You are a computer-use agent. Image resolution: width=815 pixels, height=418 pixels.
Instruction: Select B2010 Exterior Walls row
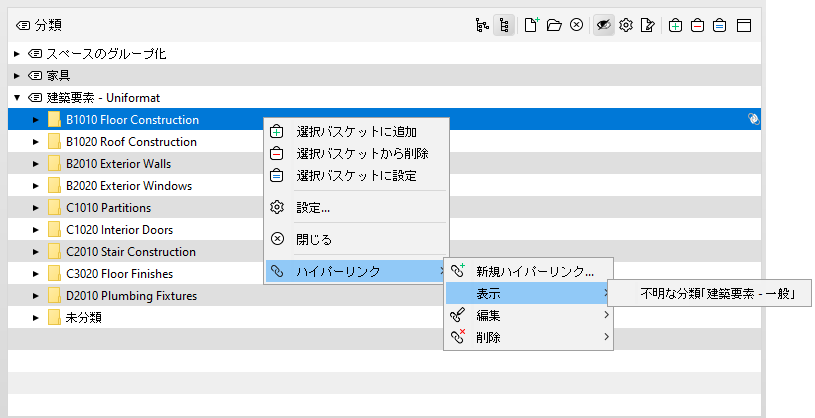point(384,164)
